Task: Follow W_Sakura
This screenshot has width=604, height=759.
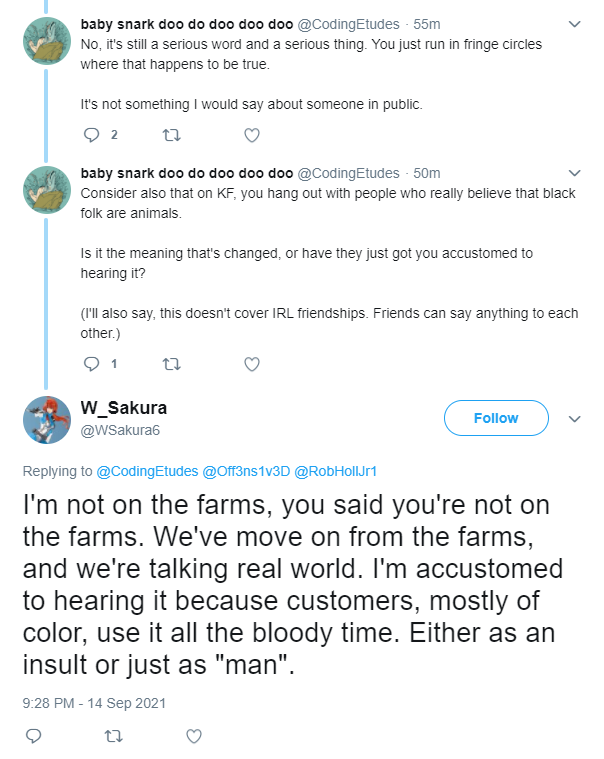Action: (x=496, y=418)
